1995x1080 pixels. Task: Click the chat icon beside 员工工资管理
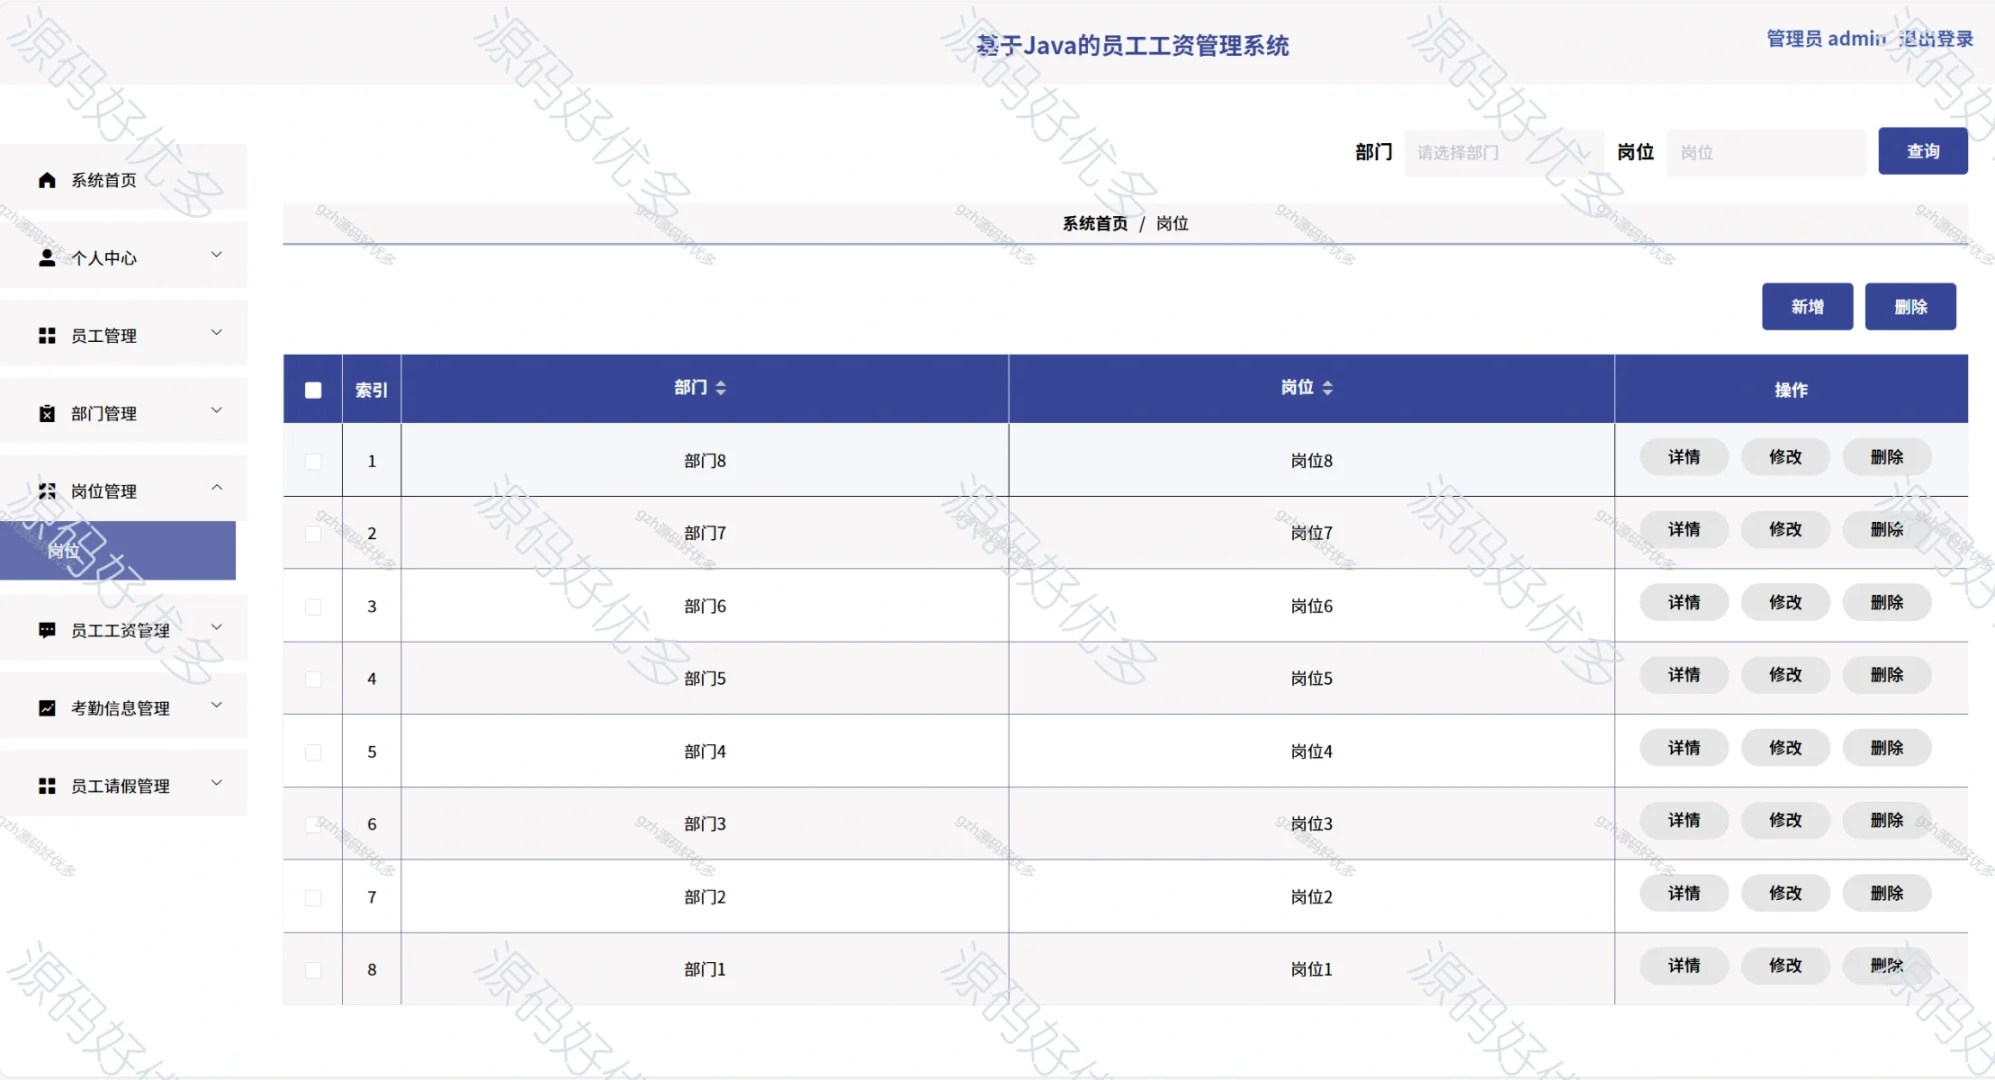[x=46, y=629]
